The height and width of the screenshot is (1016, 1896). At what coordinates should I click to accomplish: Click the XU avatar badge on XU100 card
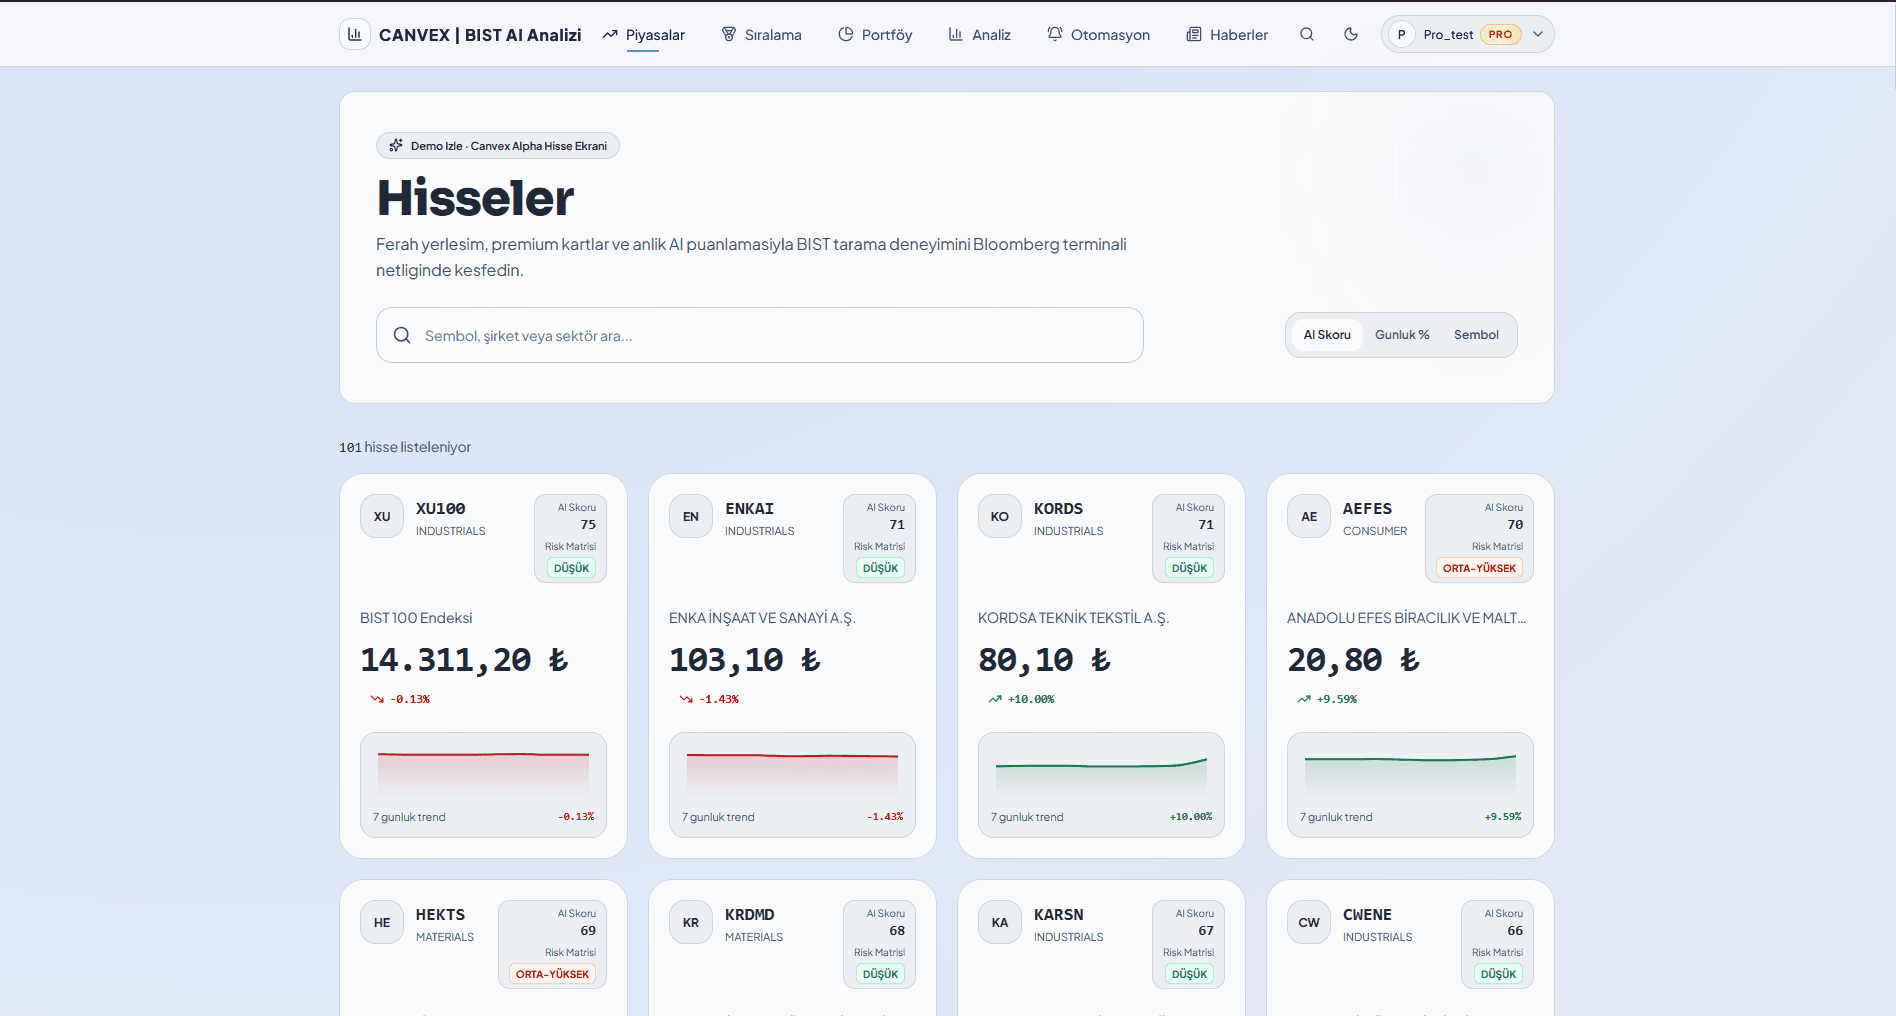[x=382, y=517]
